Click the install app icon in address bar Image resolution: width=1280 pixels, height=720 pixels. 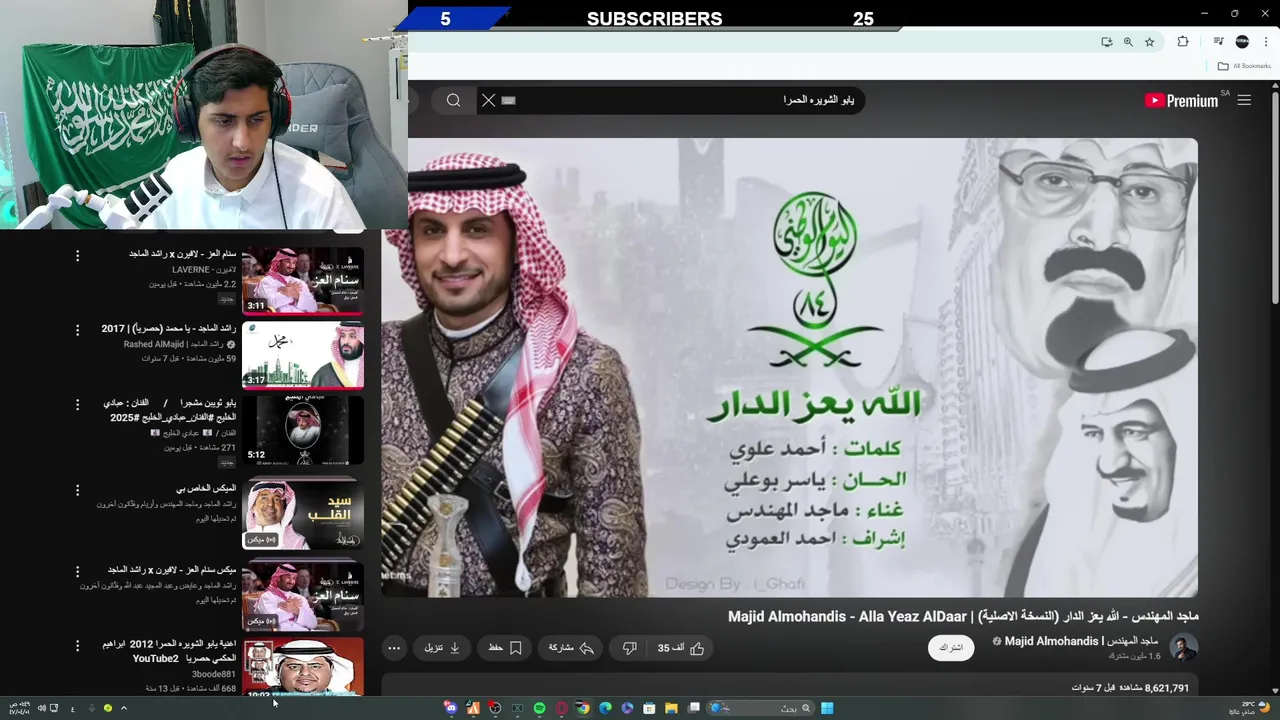click(1106, 42)
